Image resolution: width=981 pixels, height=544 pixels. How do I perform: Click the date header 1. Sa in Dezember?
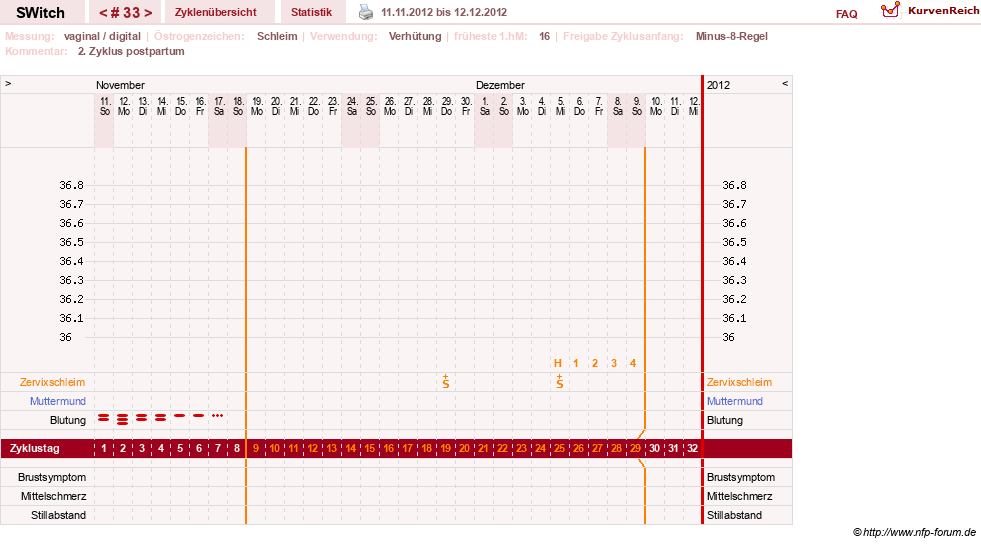point(485,106)
